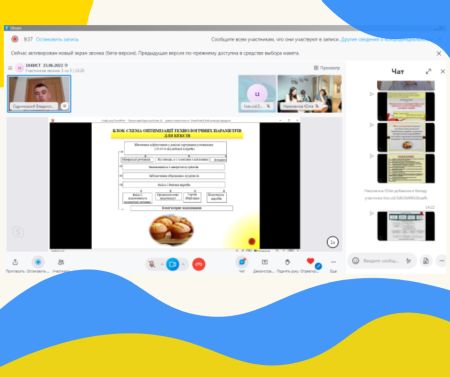Expand camera options arrow beside video button
Image resolution: width=450 pixels, height=377 pixels.
coord(183,264)
